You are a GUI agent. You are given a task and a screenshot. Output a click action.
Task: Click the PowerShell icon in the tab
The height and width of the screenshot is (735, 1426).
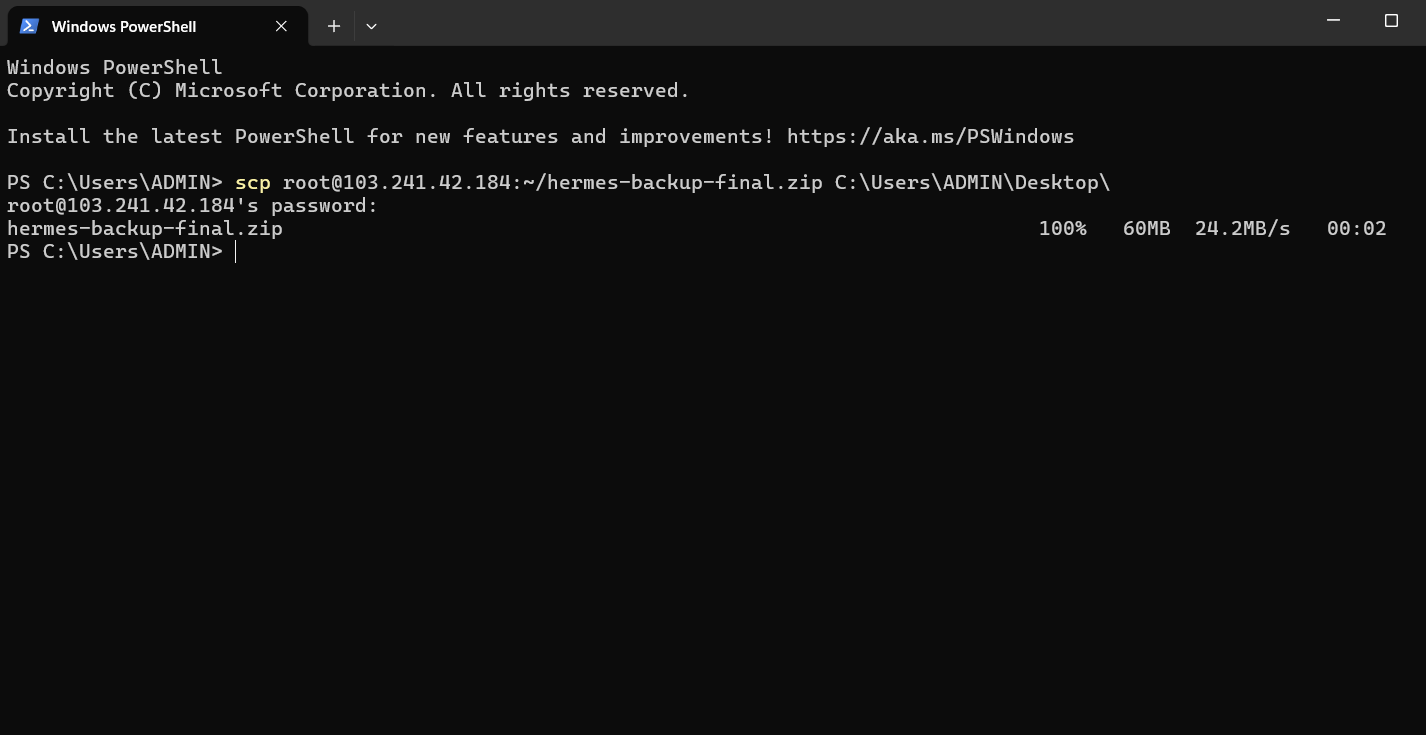point(29,26)
